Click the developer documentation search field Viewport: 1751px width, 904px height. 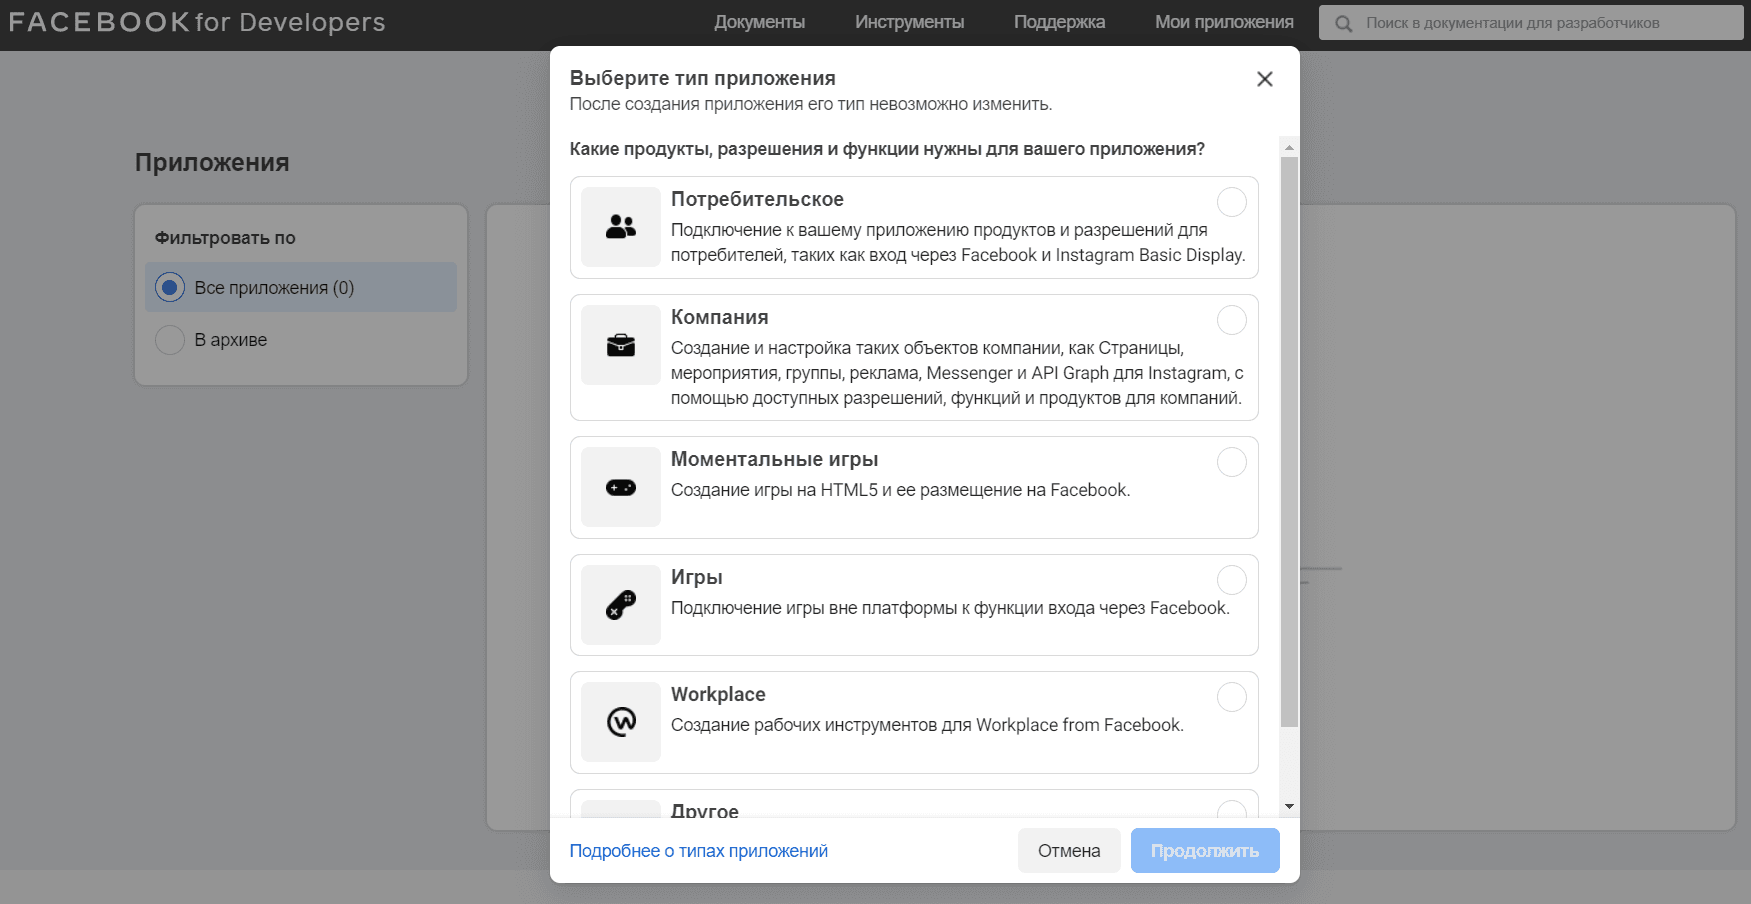pos(1531,23)
